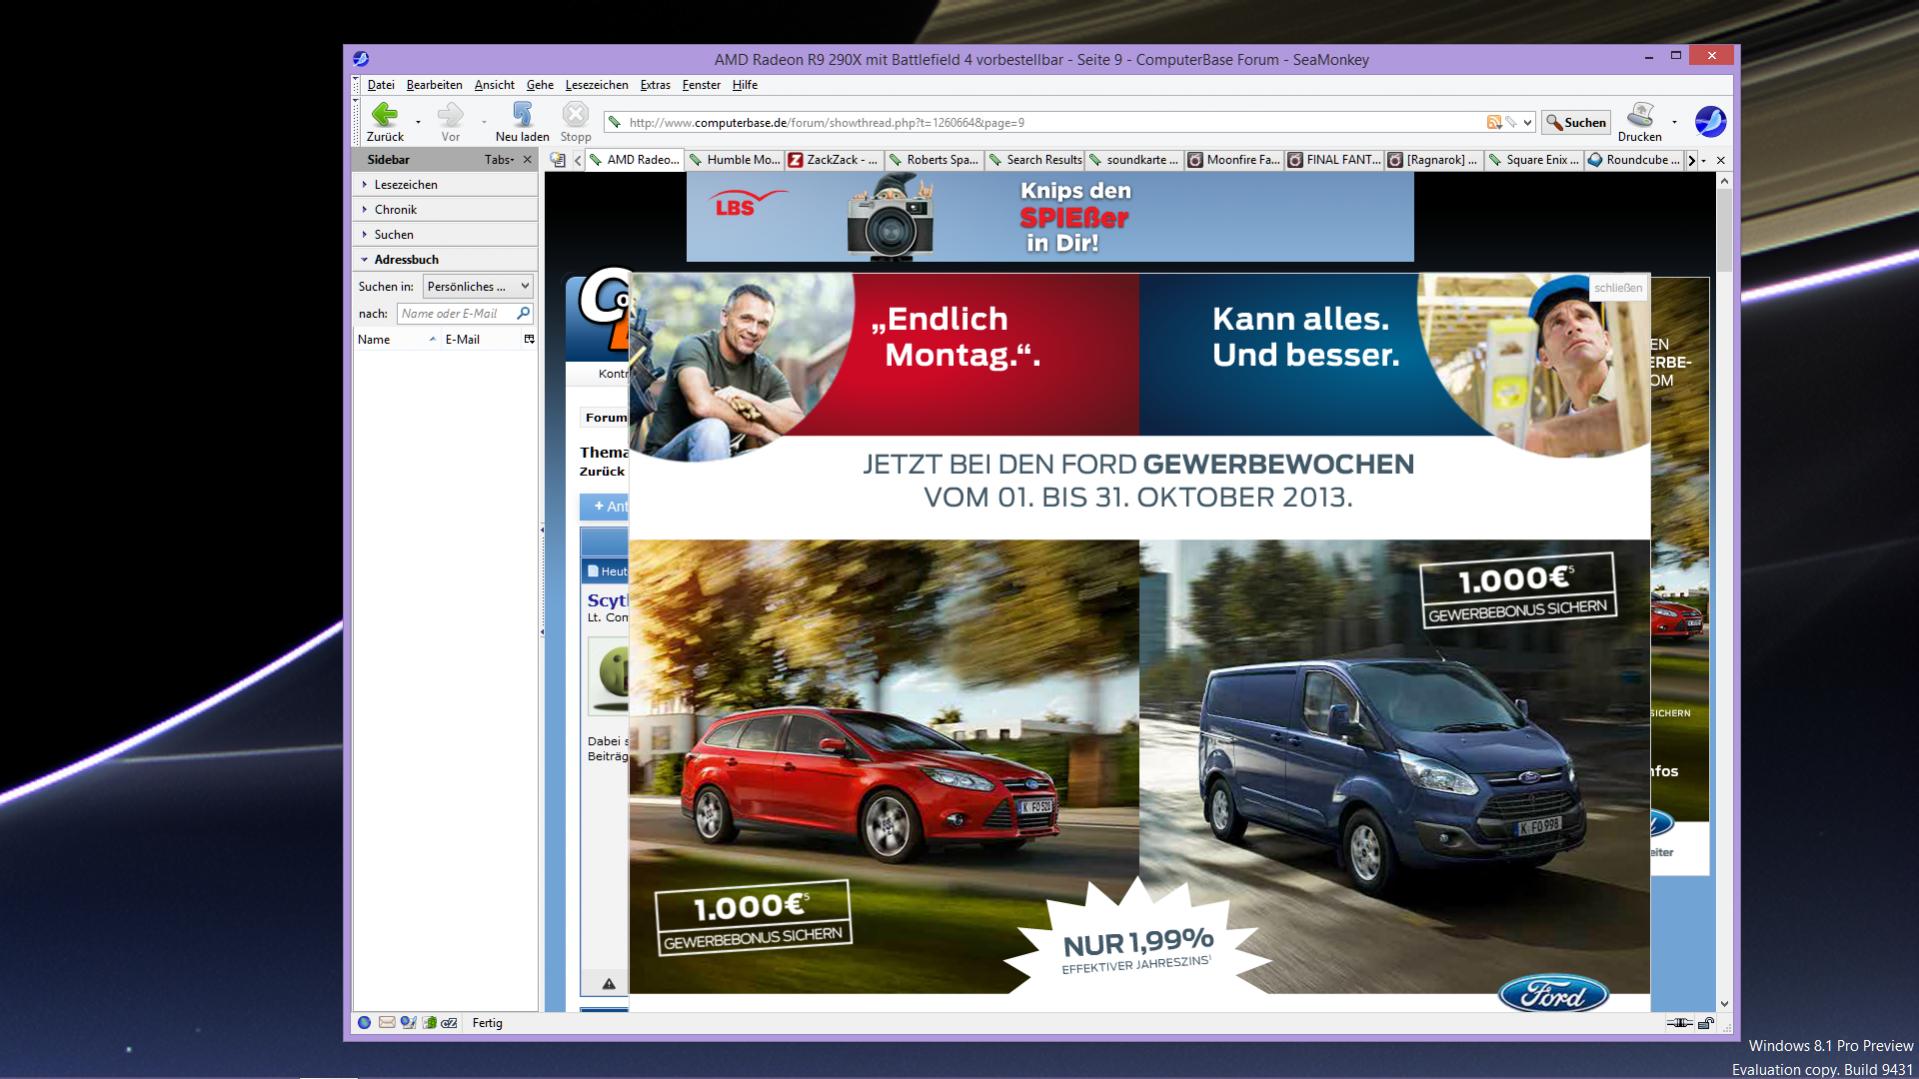Open the URL bar history dropdown
Screen dimensions: 1919x1079
coord(1528,122)
